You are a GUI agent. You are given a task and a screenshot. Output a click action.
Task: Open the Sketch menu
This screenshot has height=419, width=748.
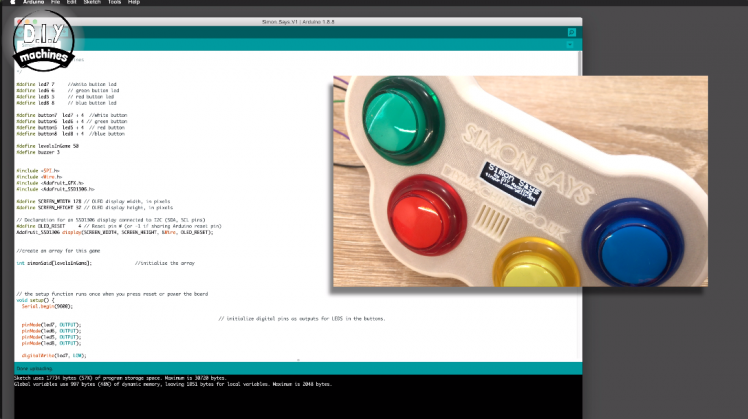[x=92, y=2]
